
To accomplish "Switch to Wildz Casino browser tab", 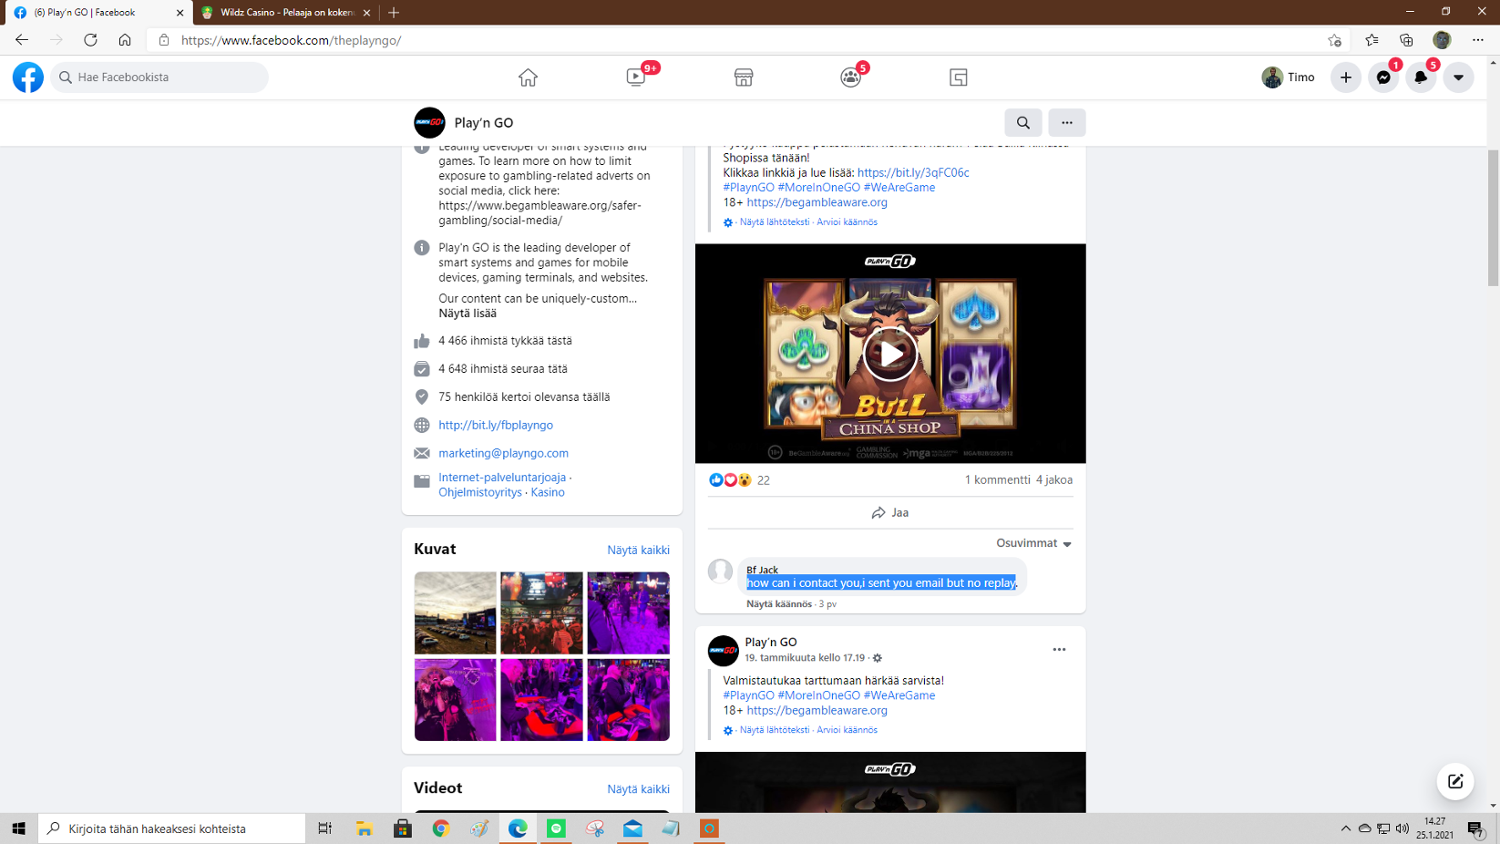I will pyautogui.click(x=285, y=12).
